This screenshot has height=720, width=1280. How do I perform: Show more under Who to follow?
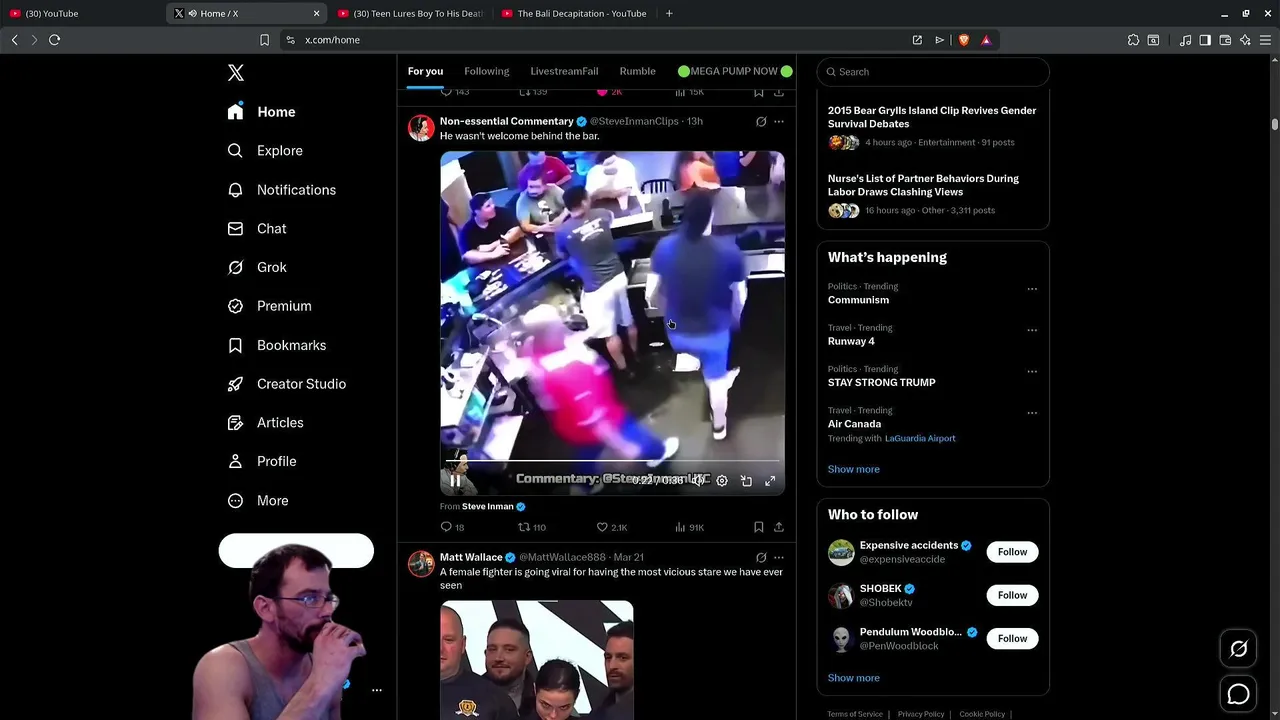click(853, 678)
